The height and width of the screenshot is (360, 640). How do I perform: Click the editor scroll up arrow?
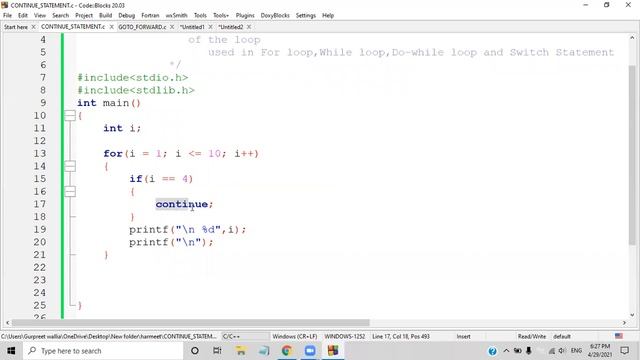632,37
